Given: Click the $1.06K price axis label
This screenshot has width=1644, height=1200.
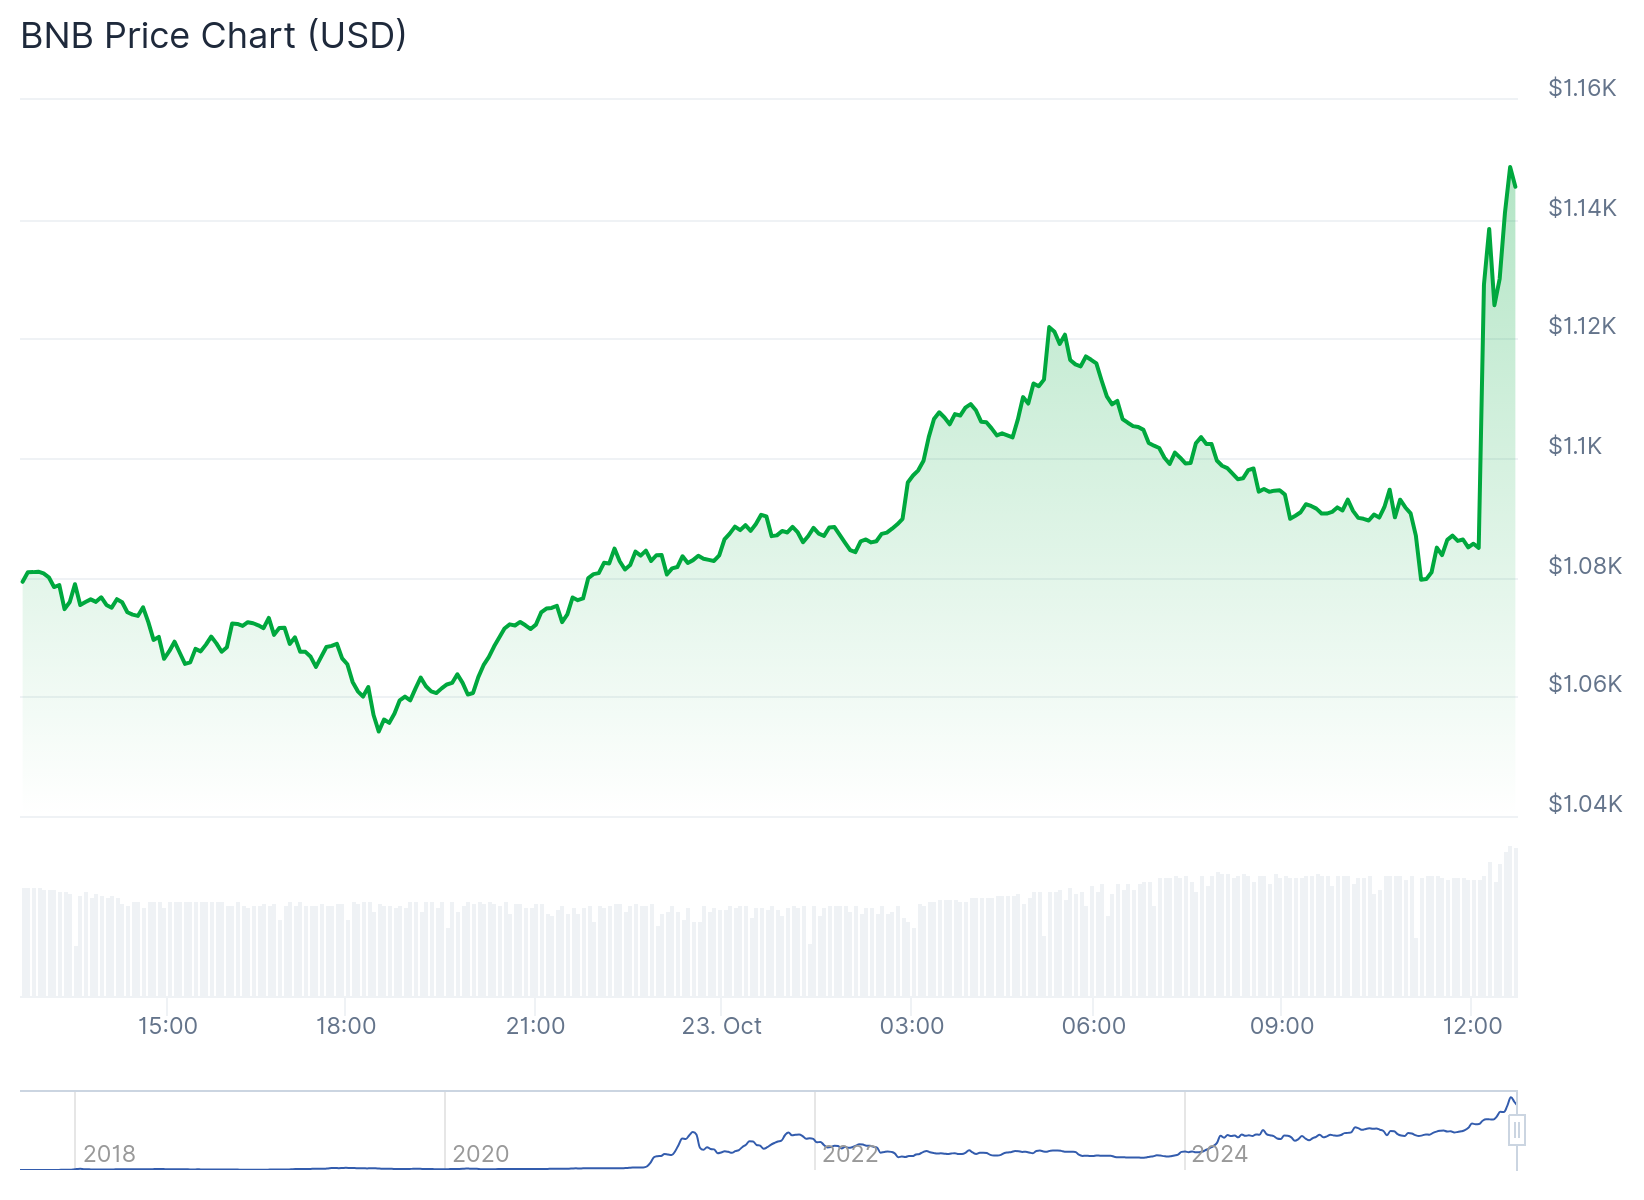Looking at the screenshot, I should (x=1585, y=684).
